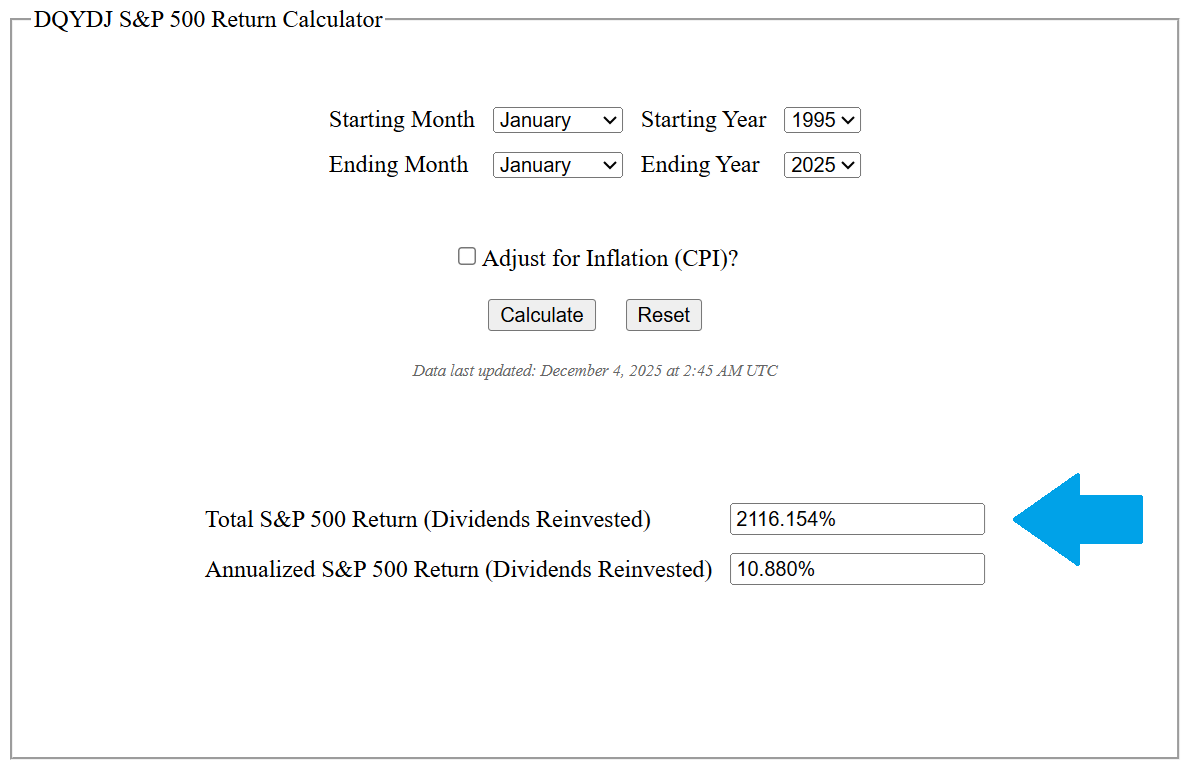
Task: Expand the Starting Year 1995 dropdown
Action: point(822,120)
